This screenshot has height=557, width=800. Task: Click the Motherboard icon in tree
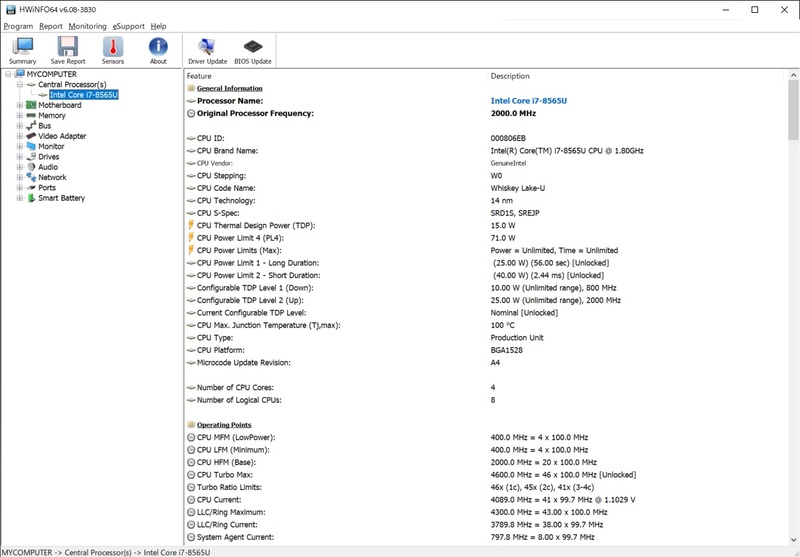click(x=32, y=105)
